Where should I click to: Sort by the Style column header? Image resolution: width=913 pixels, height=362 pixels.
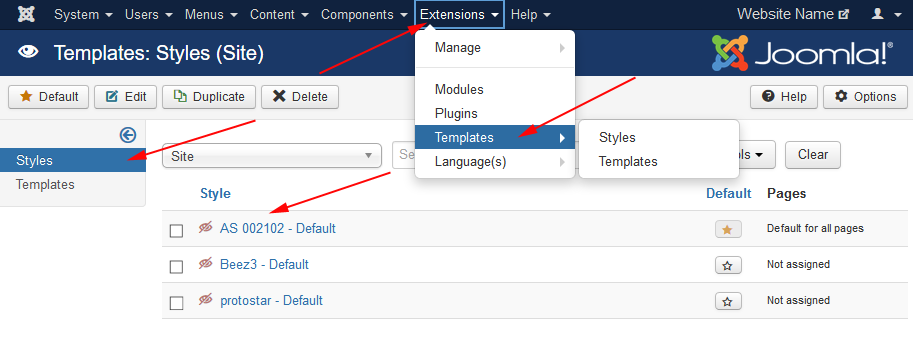click(215, 193)
